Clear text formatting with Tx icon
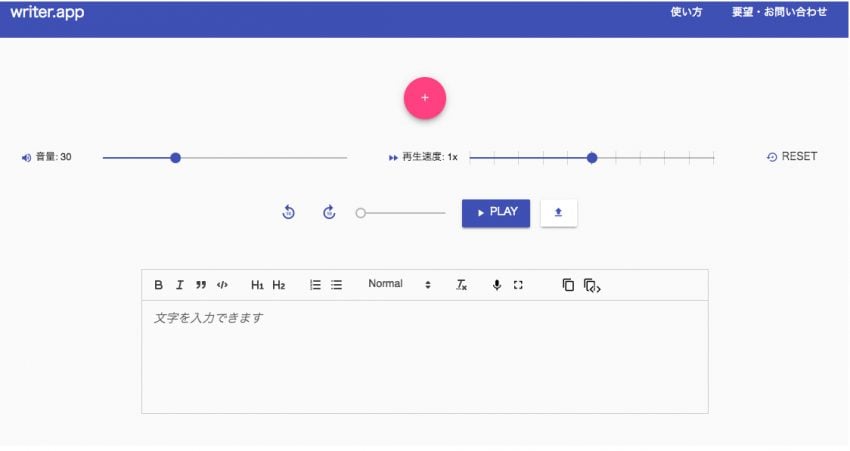This screenshot has width=850, height=451. coord(461,285)
